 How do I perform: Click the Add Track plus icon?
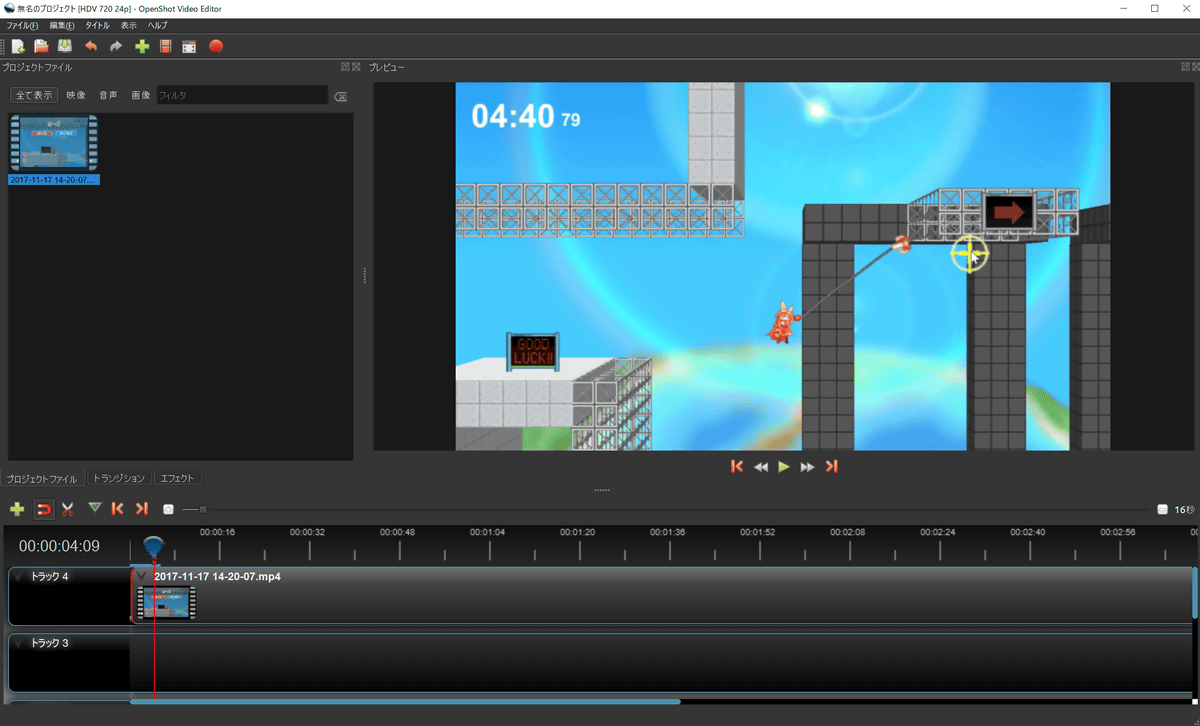point(17,509)
